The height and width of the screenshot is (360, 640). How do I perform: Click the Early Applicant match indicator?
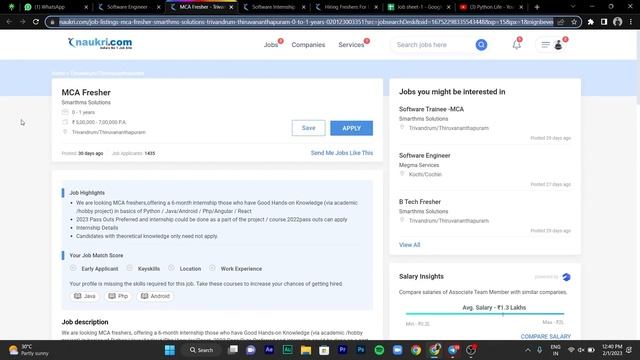[x=94, y=269]
